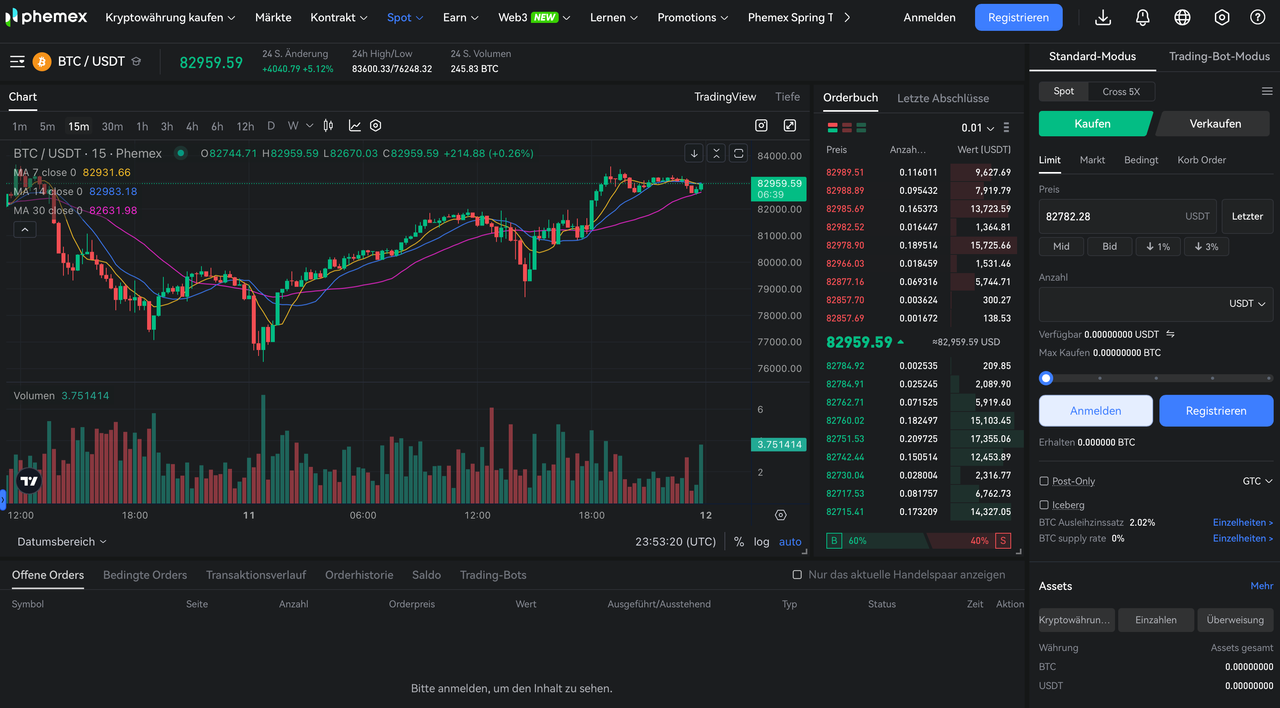Enable the Post-Only checkbox
1280x708 pixels.
(x=1044, y=481)
